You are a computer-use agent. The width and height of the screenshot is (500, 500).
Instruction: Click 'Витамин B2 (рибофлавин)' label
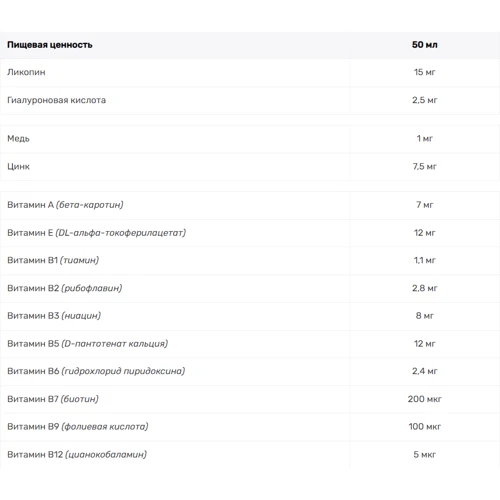pyautogui.click(x=65, y=288)
